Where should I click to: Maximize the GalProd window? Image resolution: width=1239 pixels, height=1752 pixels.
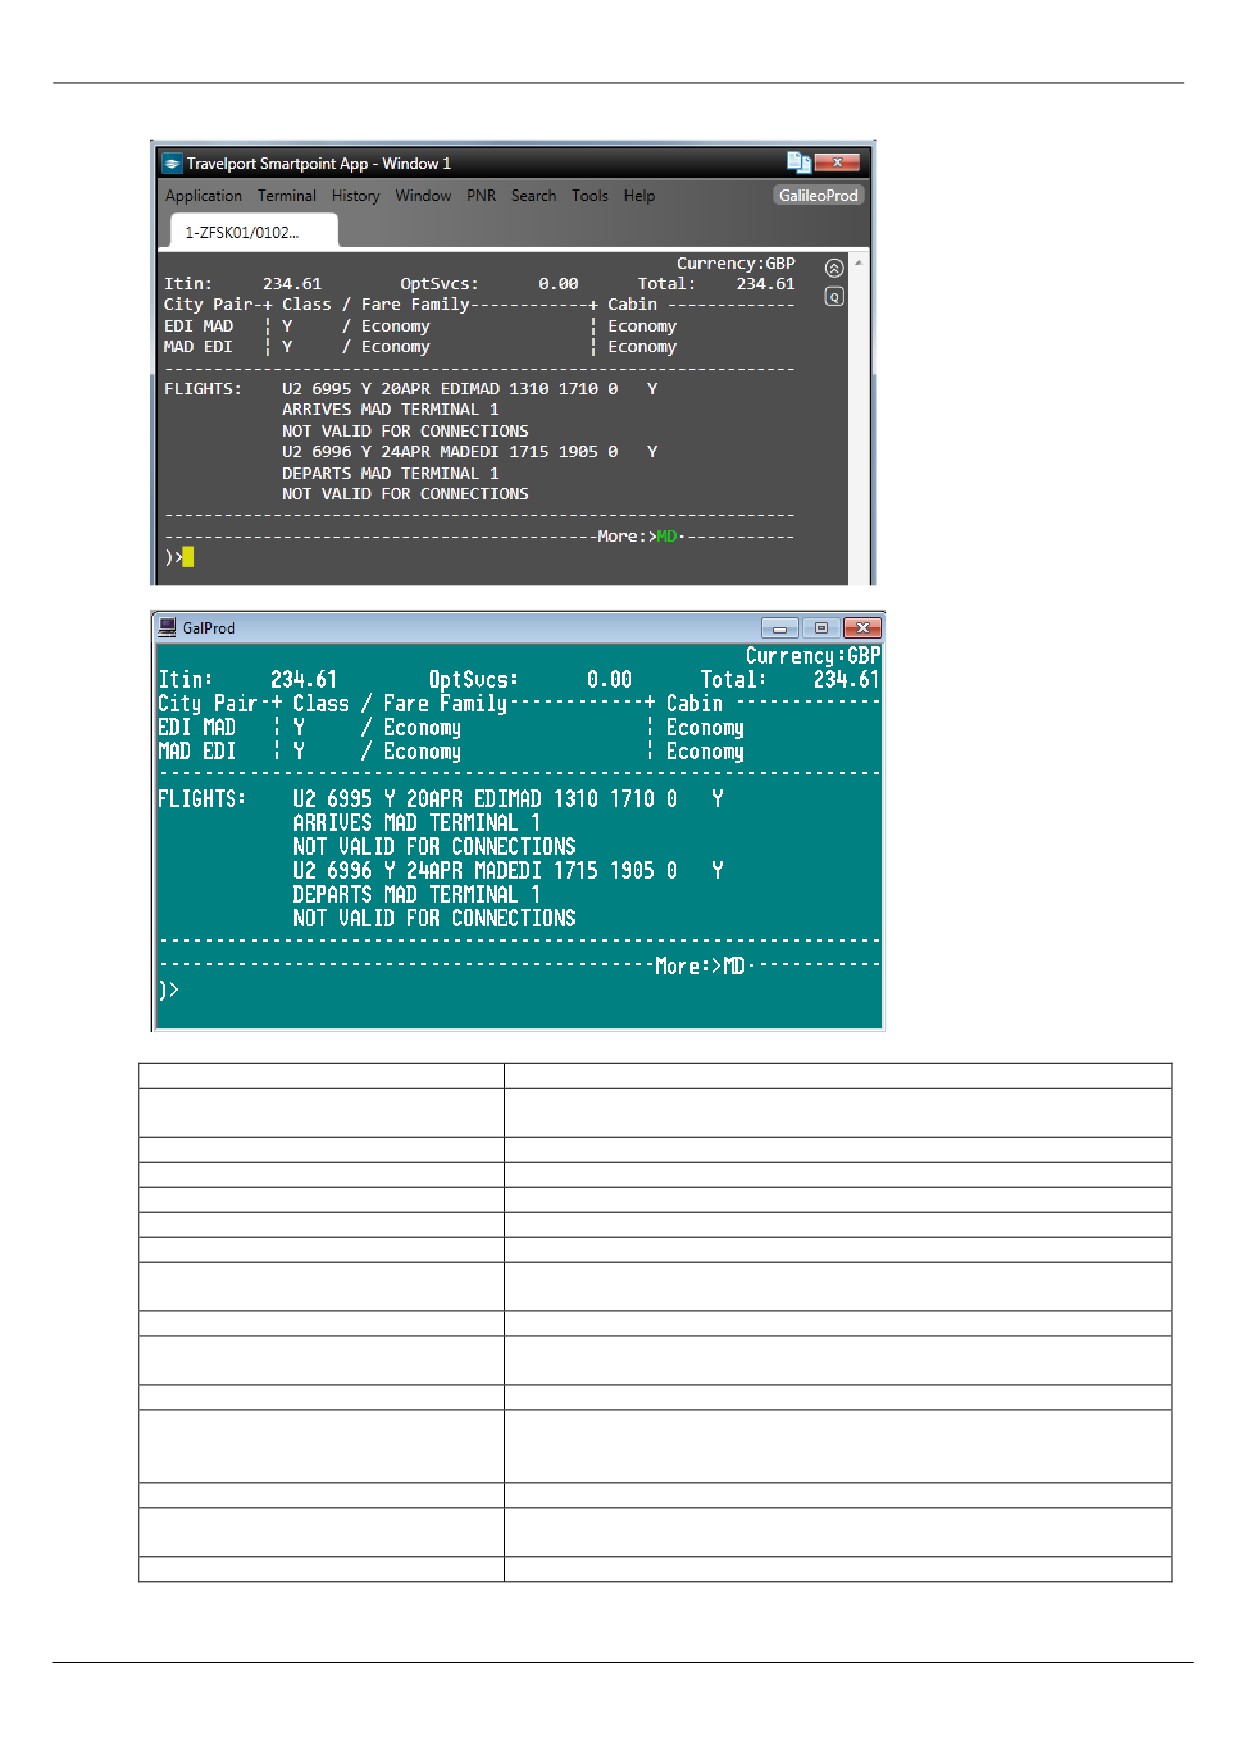(x=821, y=628)
